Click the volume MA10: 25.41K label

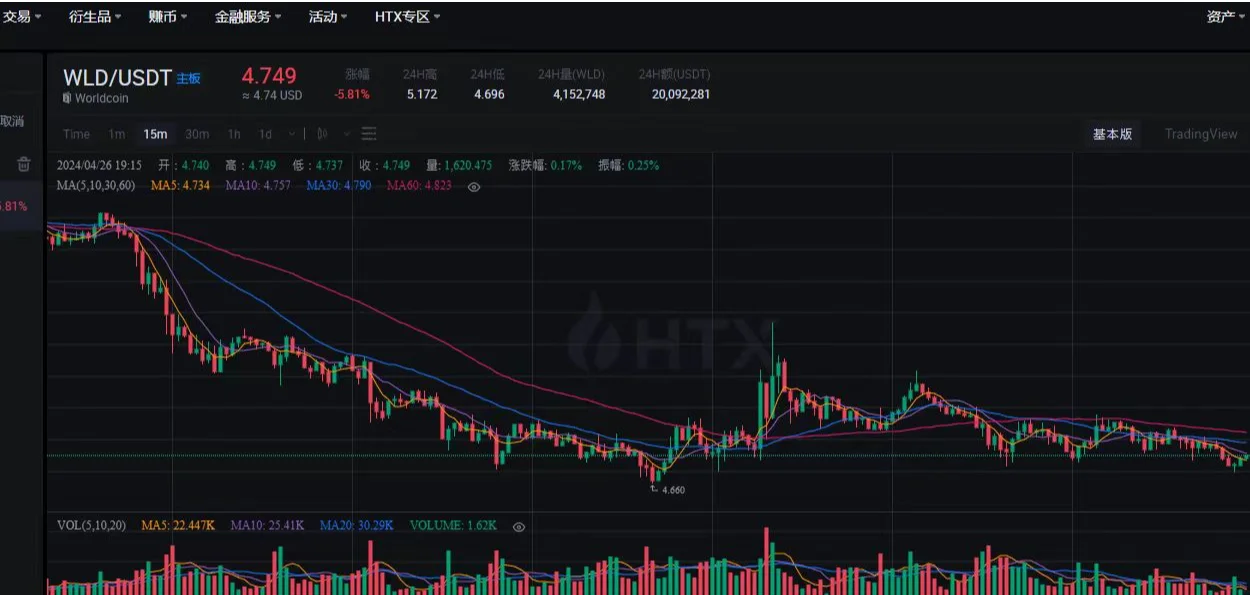268,526
